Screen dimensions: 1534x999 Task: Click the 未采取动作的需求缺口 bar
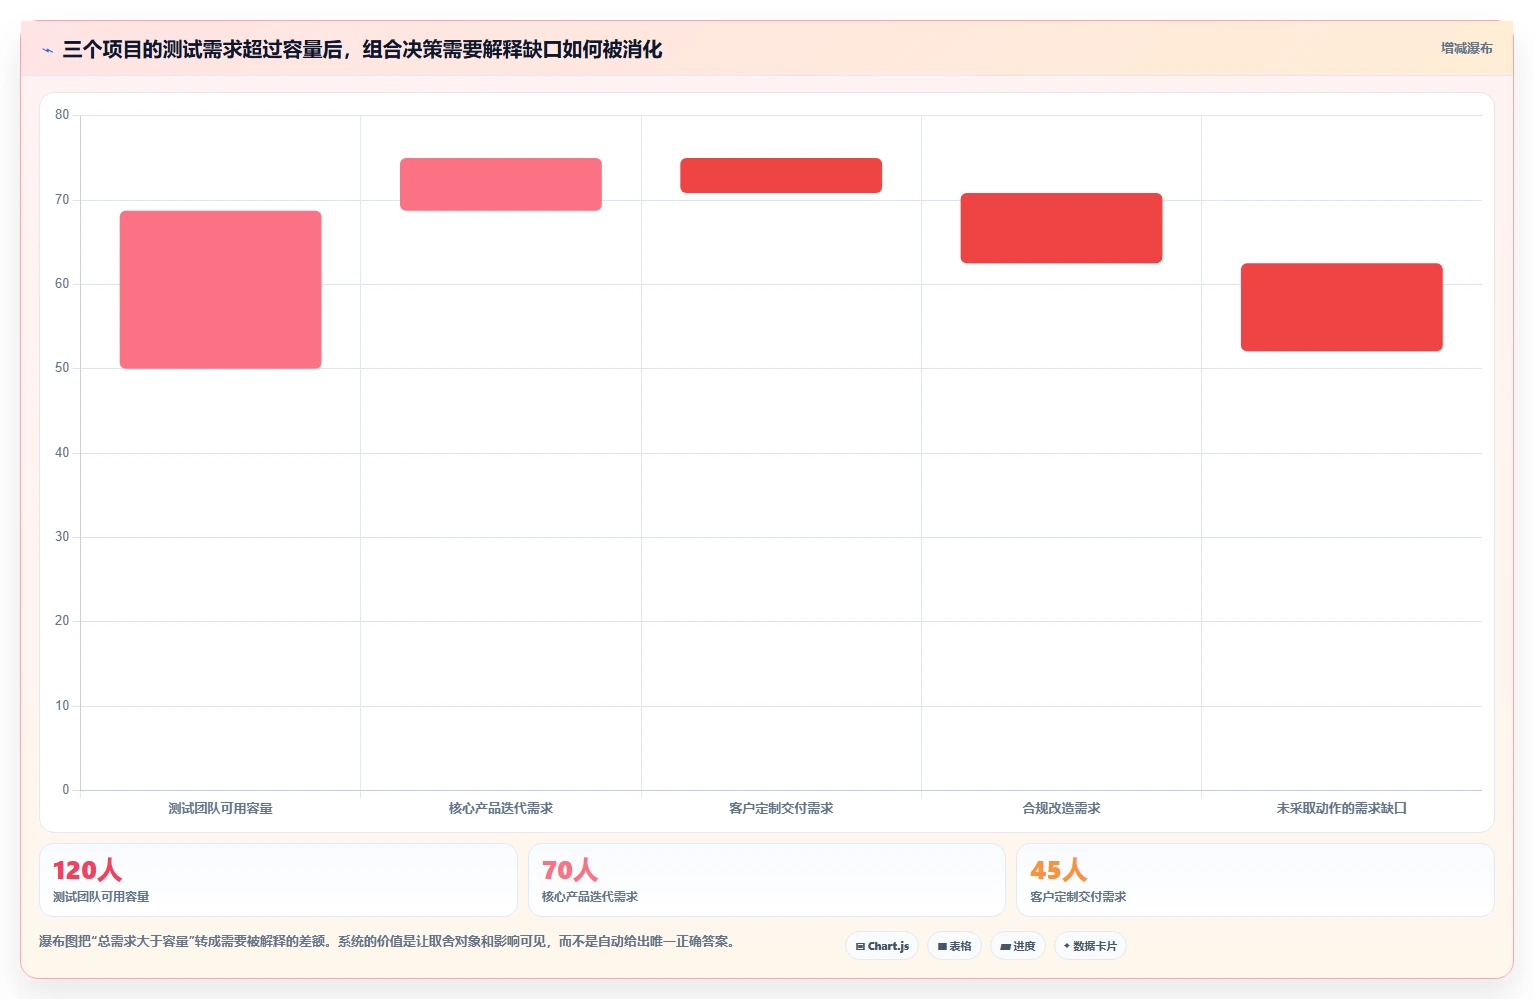pos(1342,307)
